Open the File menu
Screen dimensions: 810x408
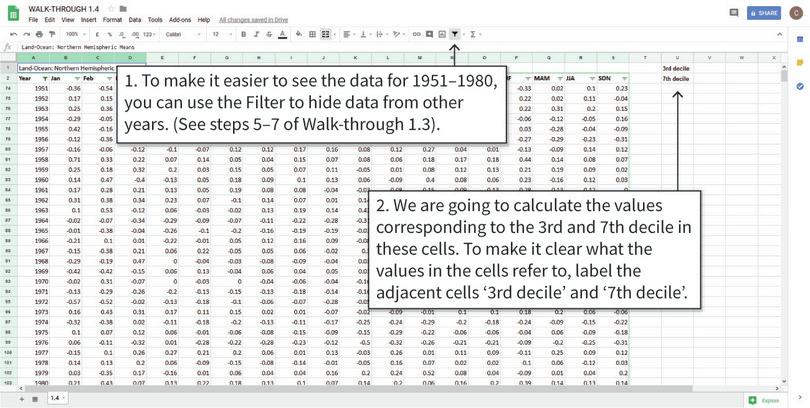point(33,20)
